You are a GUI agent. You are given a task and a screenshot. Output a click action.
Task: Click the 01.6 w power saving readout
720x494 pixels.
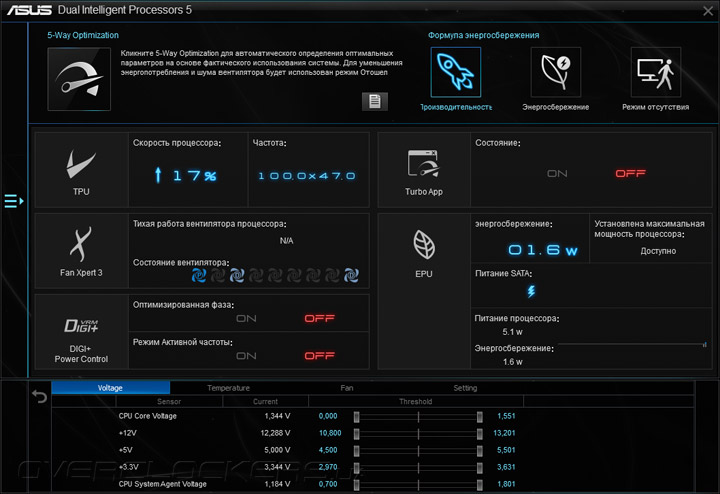(543, 250)
